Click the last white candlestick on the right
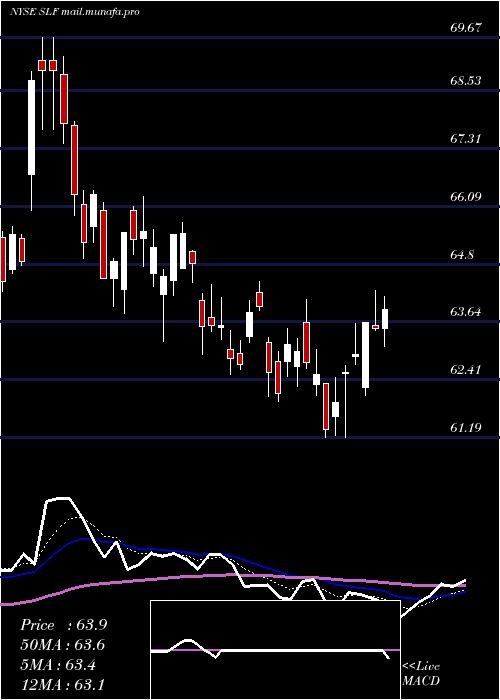The width and height of the screenshot is (500, 700). tap(385, 319)
